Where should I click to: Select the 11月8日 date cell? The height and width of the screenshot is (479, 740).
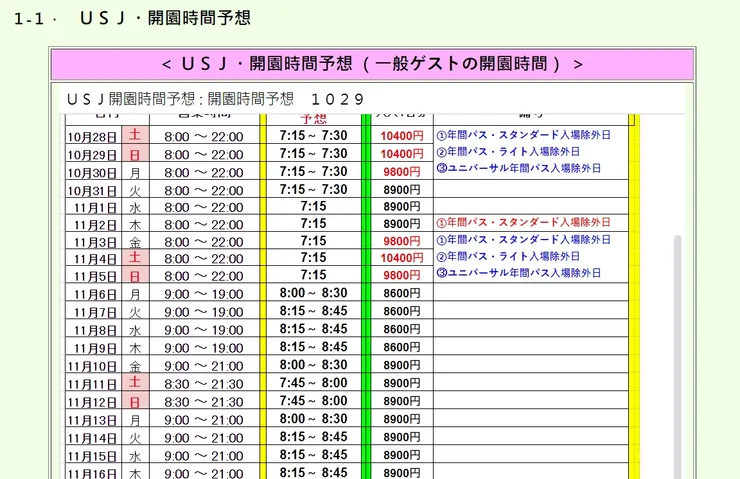click(x=92, y=329)
